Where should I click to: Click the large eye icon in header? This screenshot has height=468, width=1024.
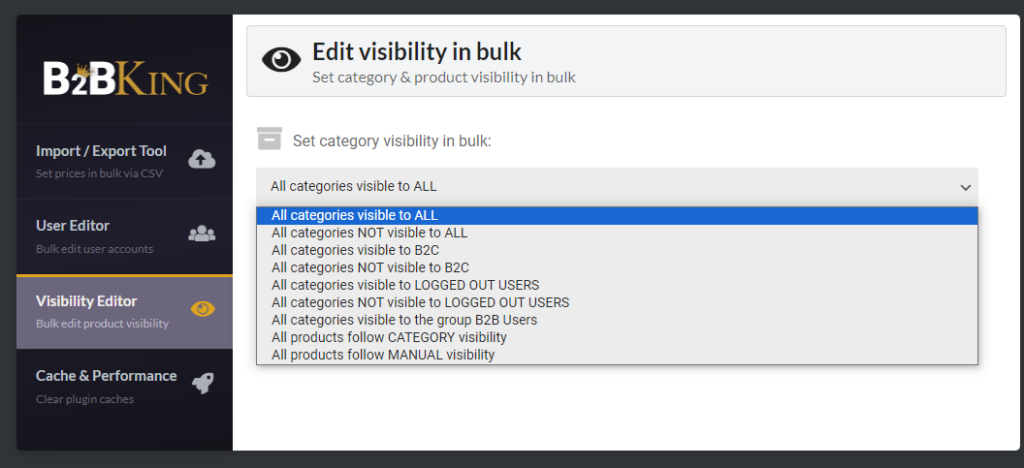pos(281,60)
